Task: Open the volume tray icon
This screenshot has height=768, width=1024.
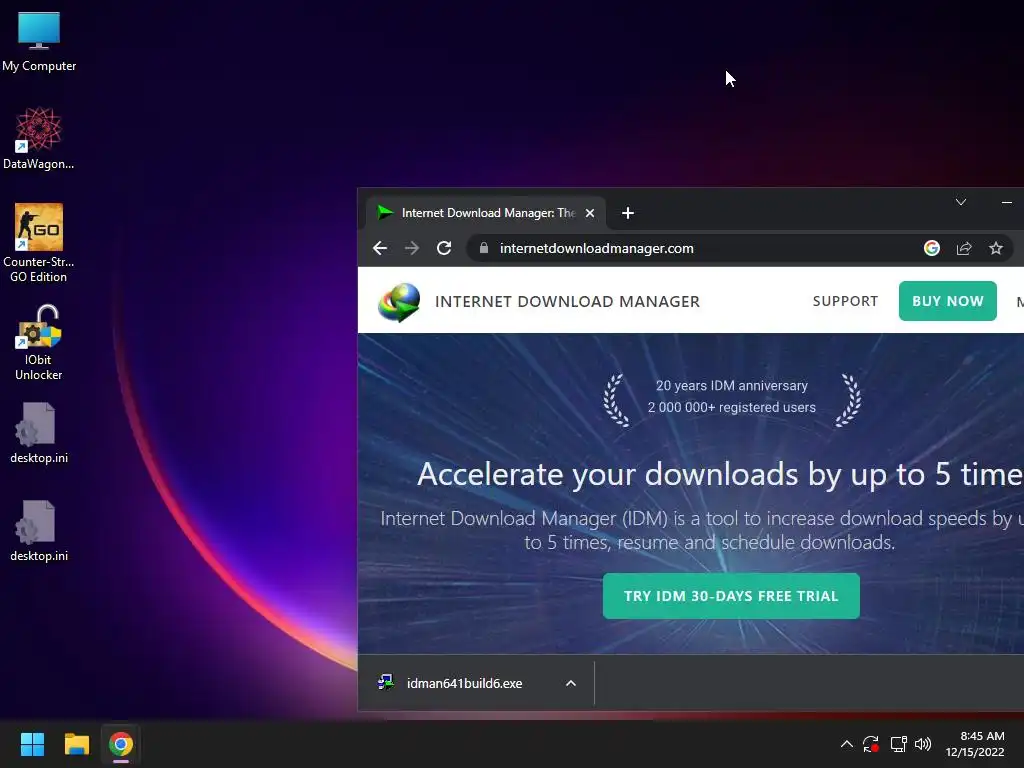Action: tap(923, 744)
